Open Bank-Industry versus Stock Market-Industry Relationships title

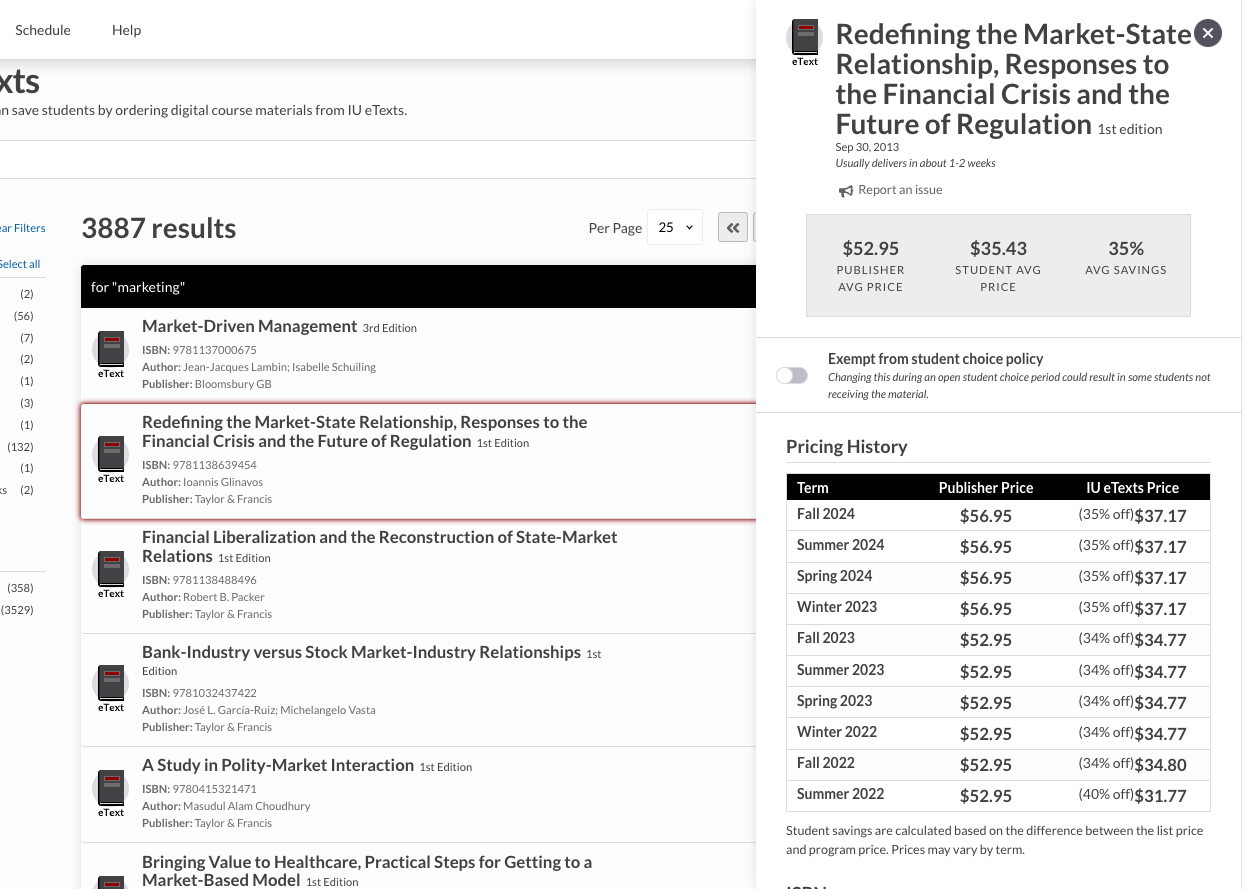[x=361, y=652]
